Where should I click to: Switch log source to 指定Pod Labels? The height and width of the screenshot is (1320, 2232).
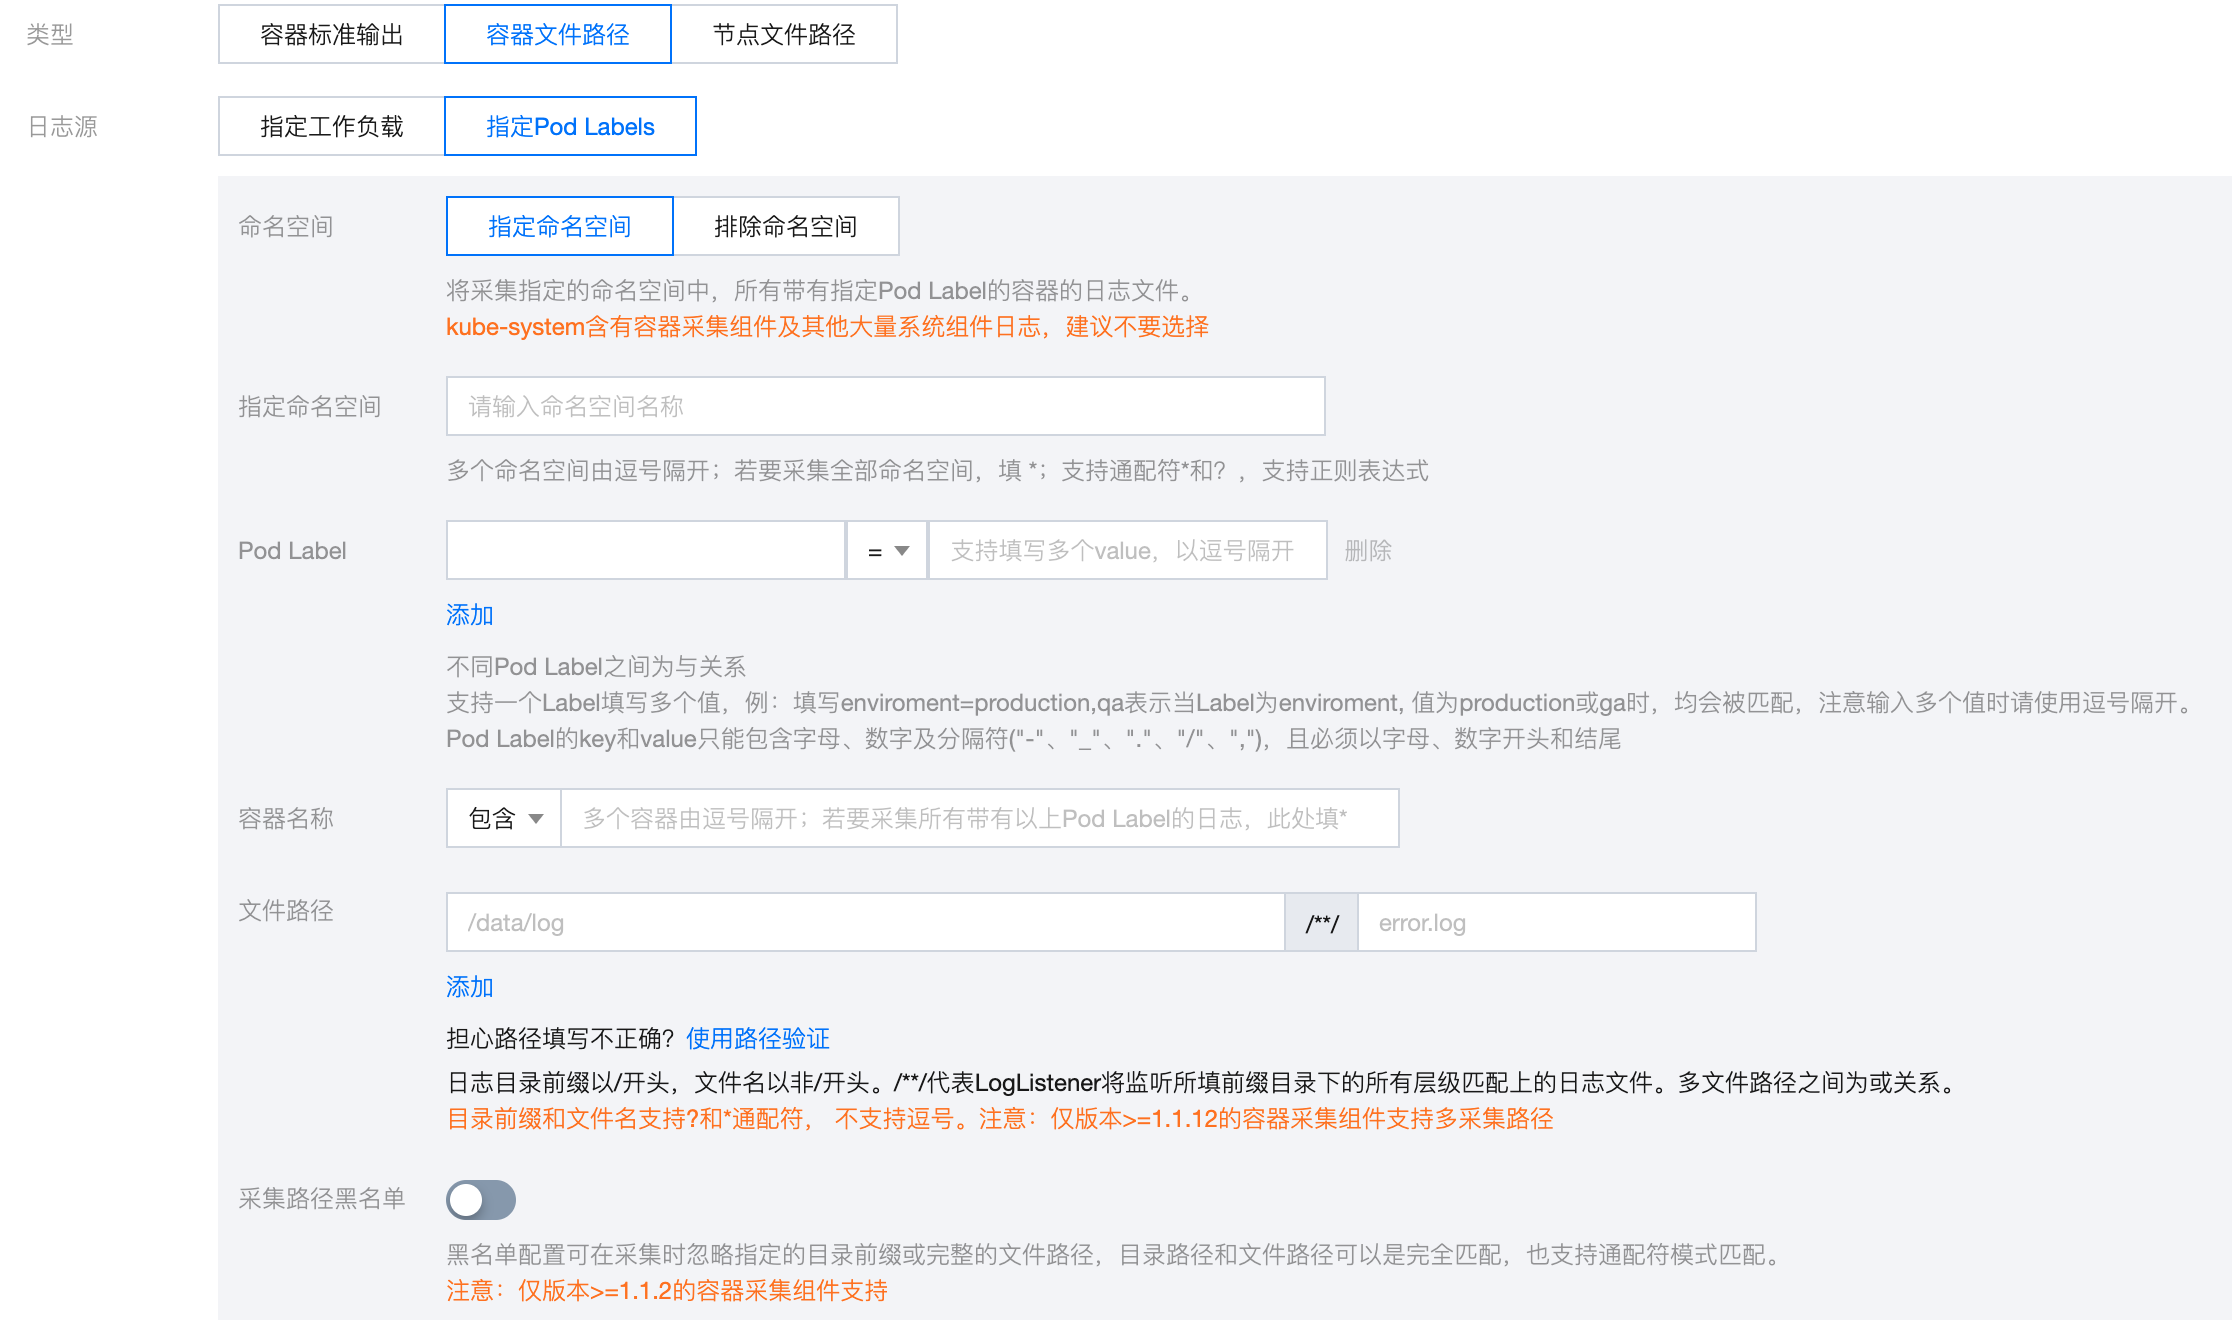[569, 127]
